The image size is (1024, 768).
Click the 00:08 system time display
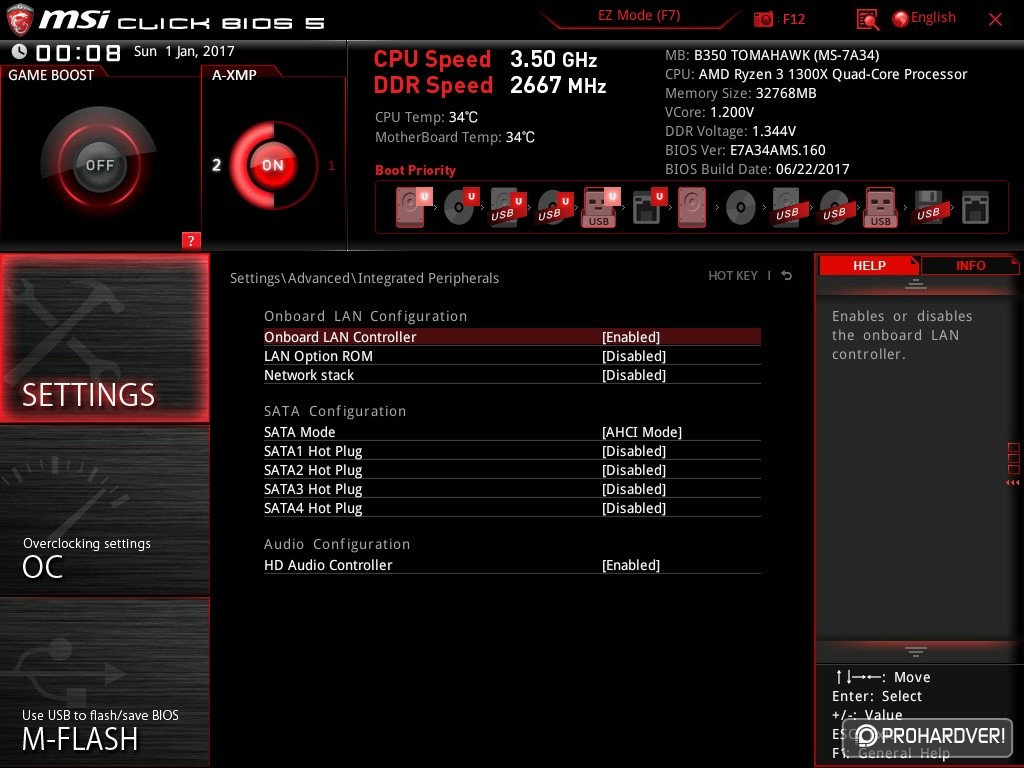78,52
